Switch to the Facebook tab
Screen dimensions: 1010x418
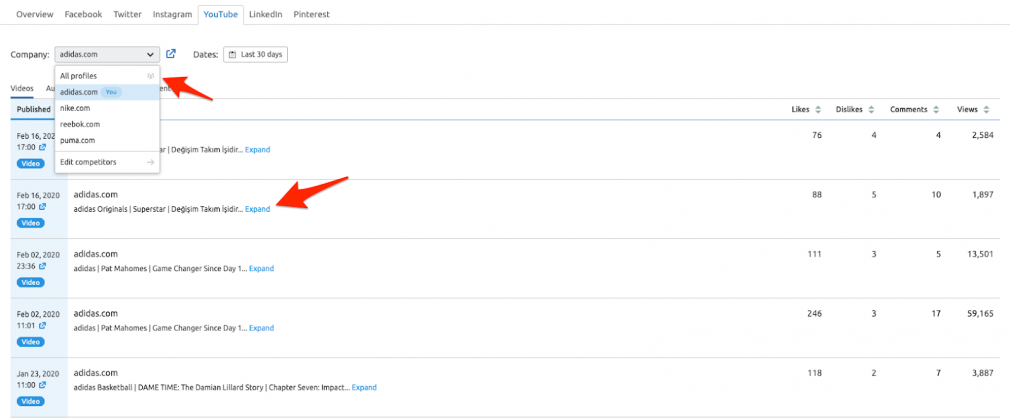click(x=83, y=14)
